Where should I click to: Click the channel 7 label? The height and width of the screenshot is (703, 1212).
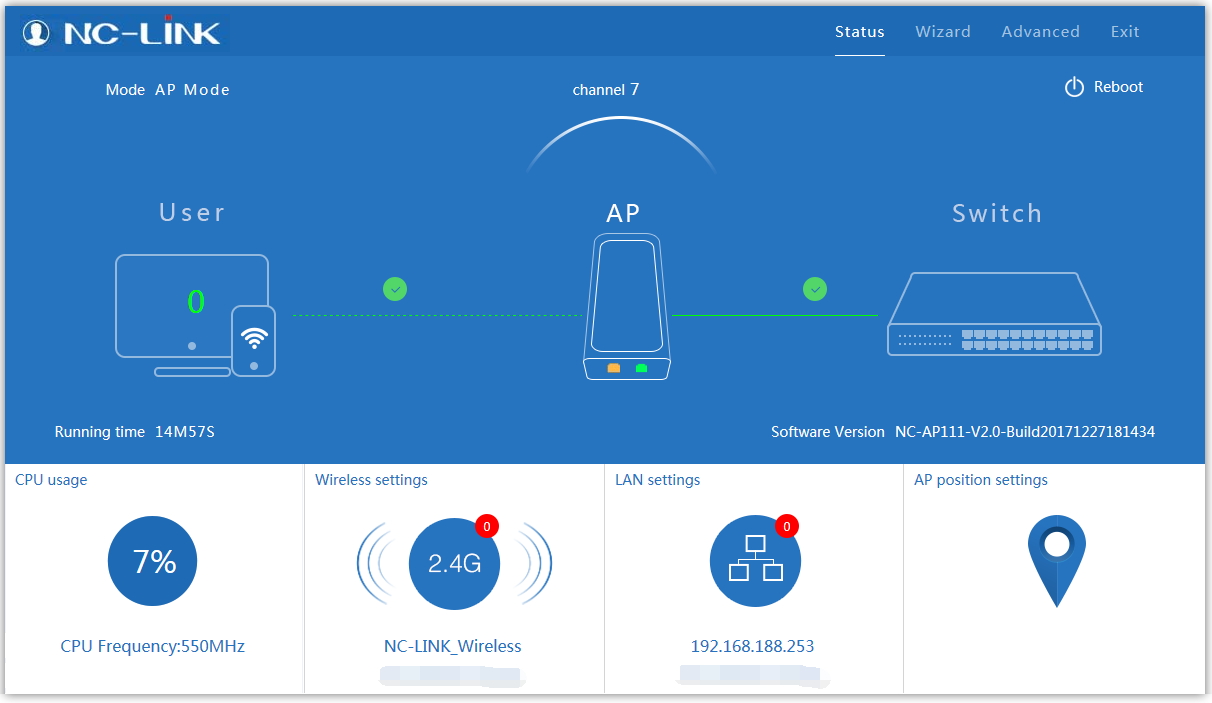click(x=606, y=90)
